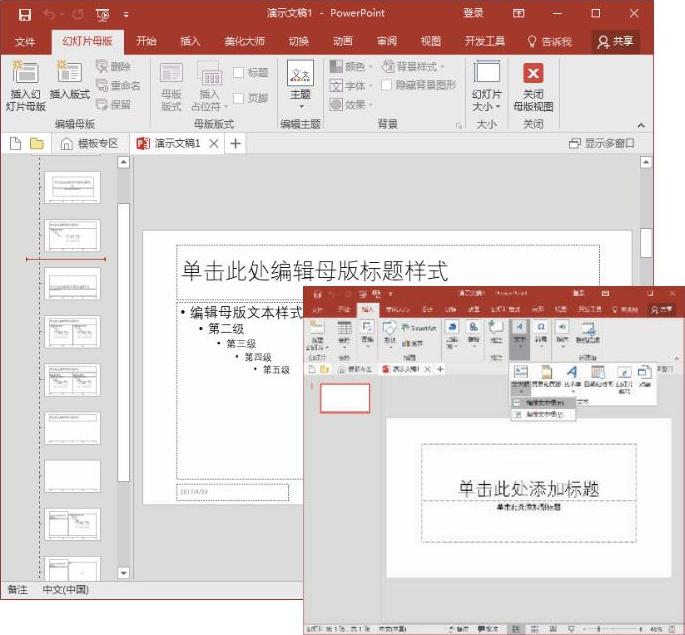This screenshot has height=635, width=685.
Task: Click 重命名 to rename the layout
Action: [x=118, y=86]
